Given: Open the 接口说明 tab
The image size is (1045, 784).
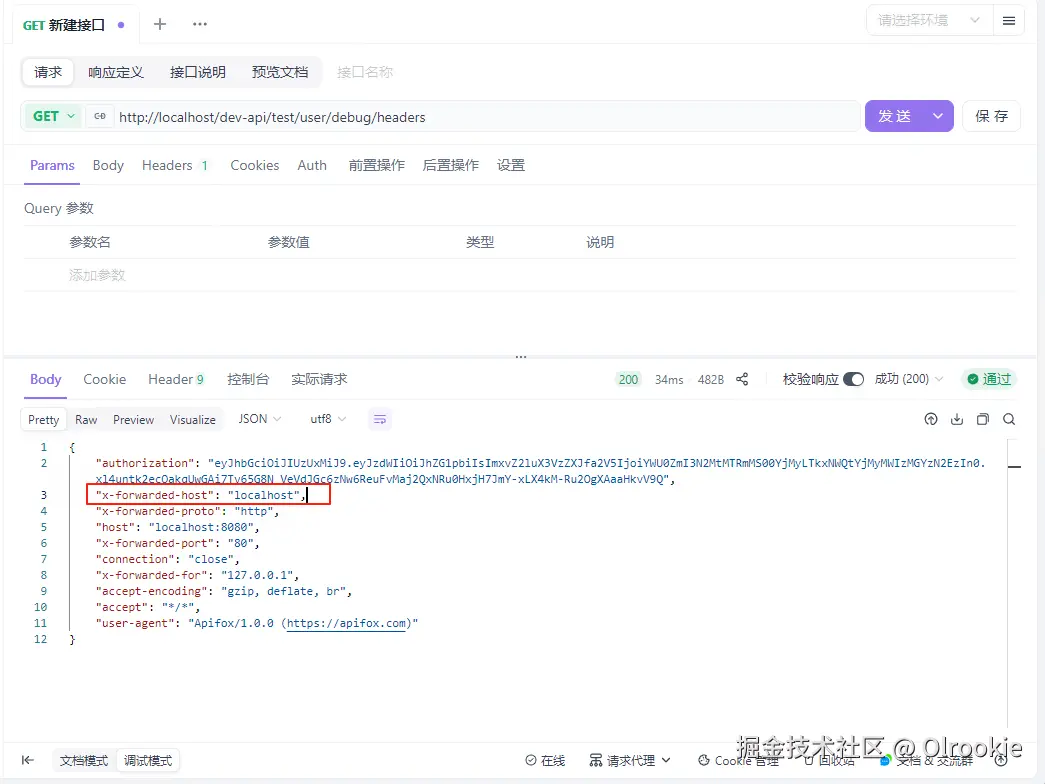Looking at the screenshot, I should [198, 72].
